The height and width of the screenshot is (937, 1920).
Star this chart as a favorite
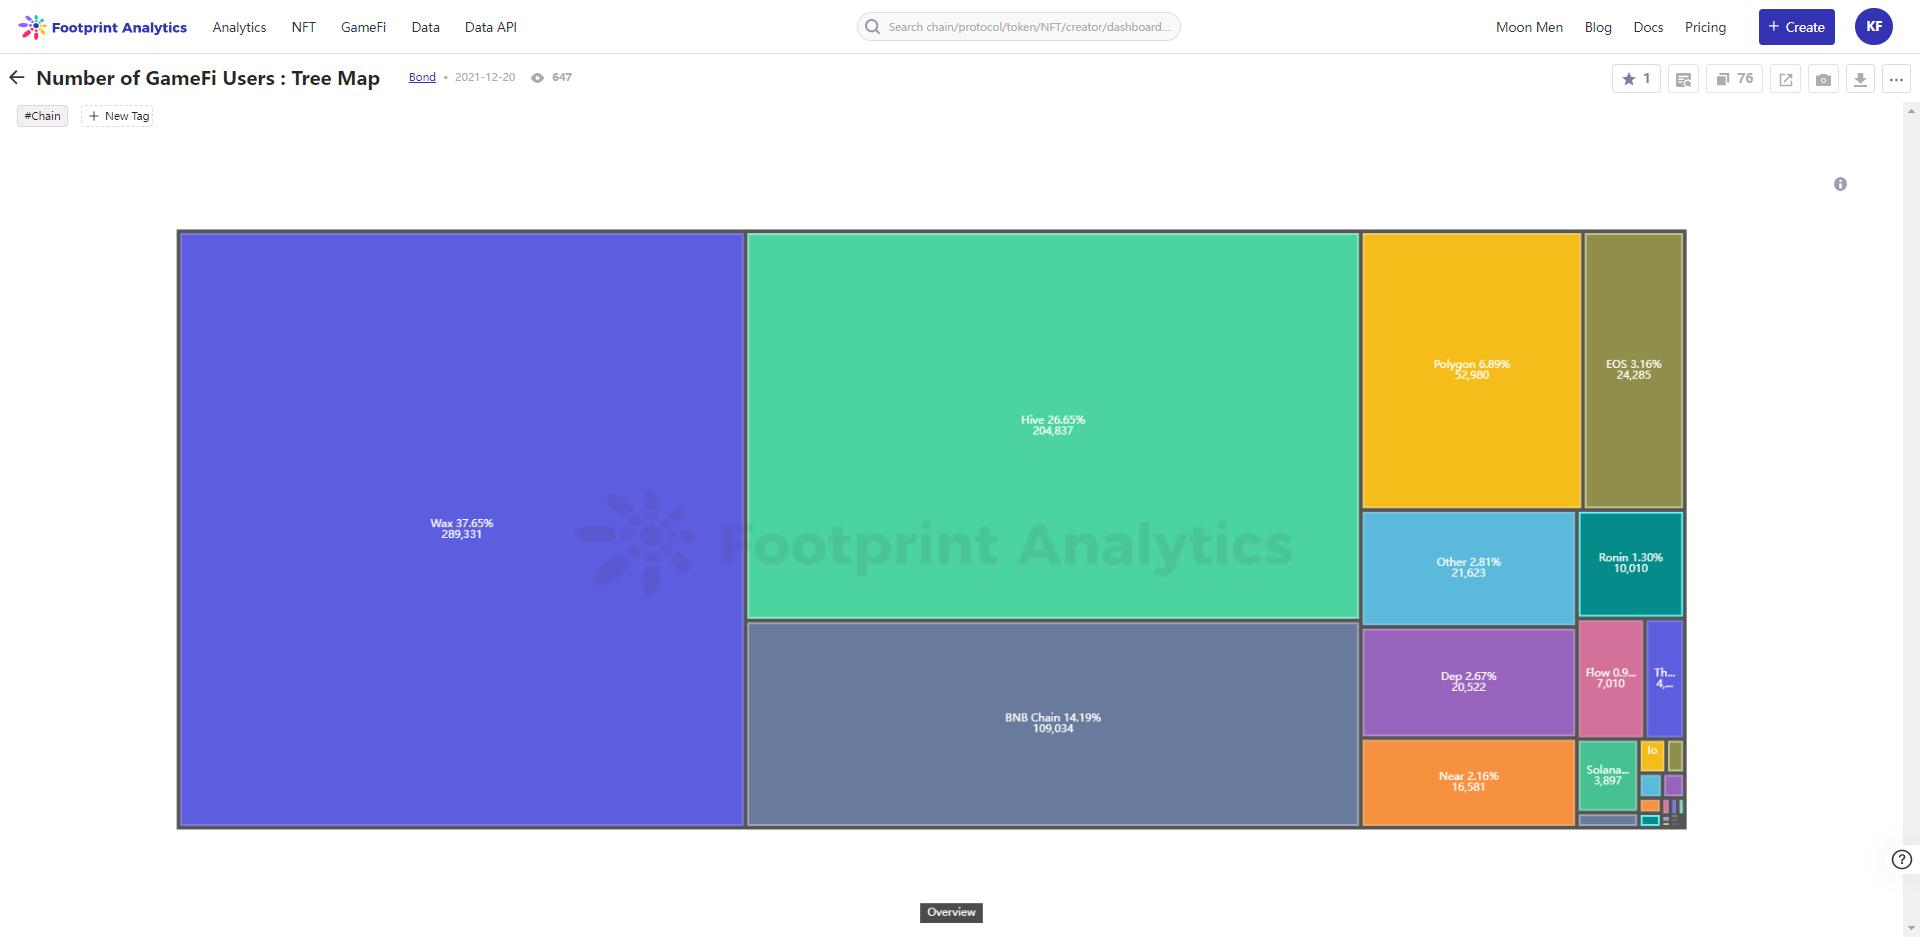1636,79
